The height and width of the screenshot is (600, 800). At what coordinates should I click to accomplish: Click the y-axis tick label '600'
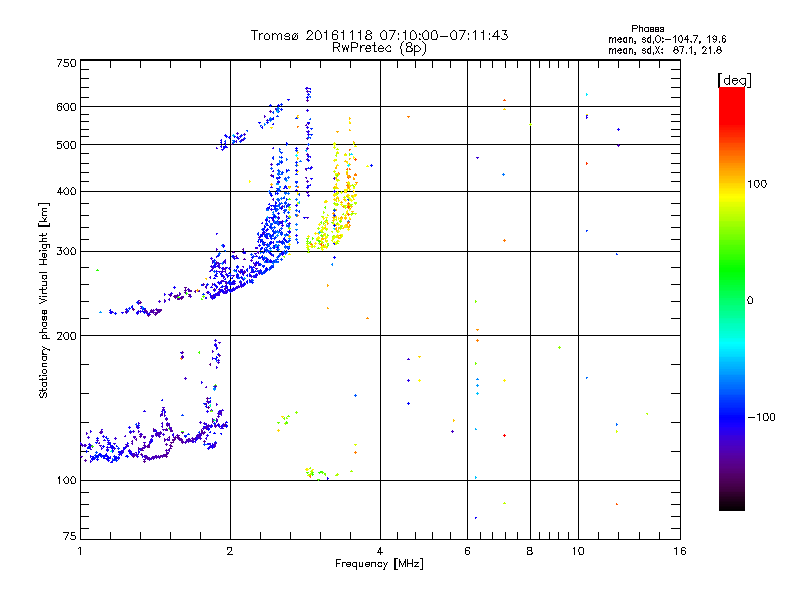tap(66, 107)
